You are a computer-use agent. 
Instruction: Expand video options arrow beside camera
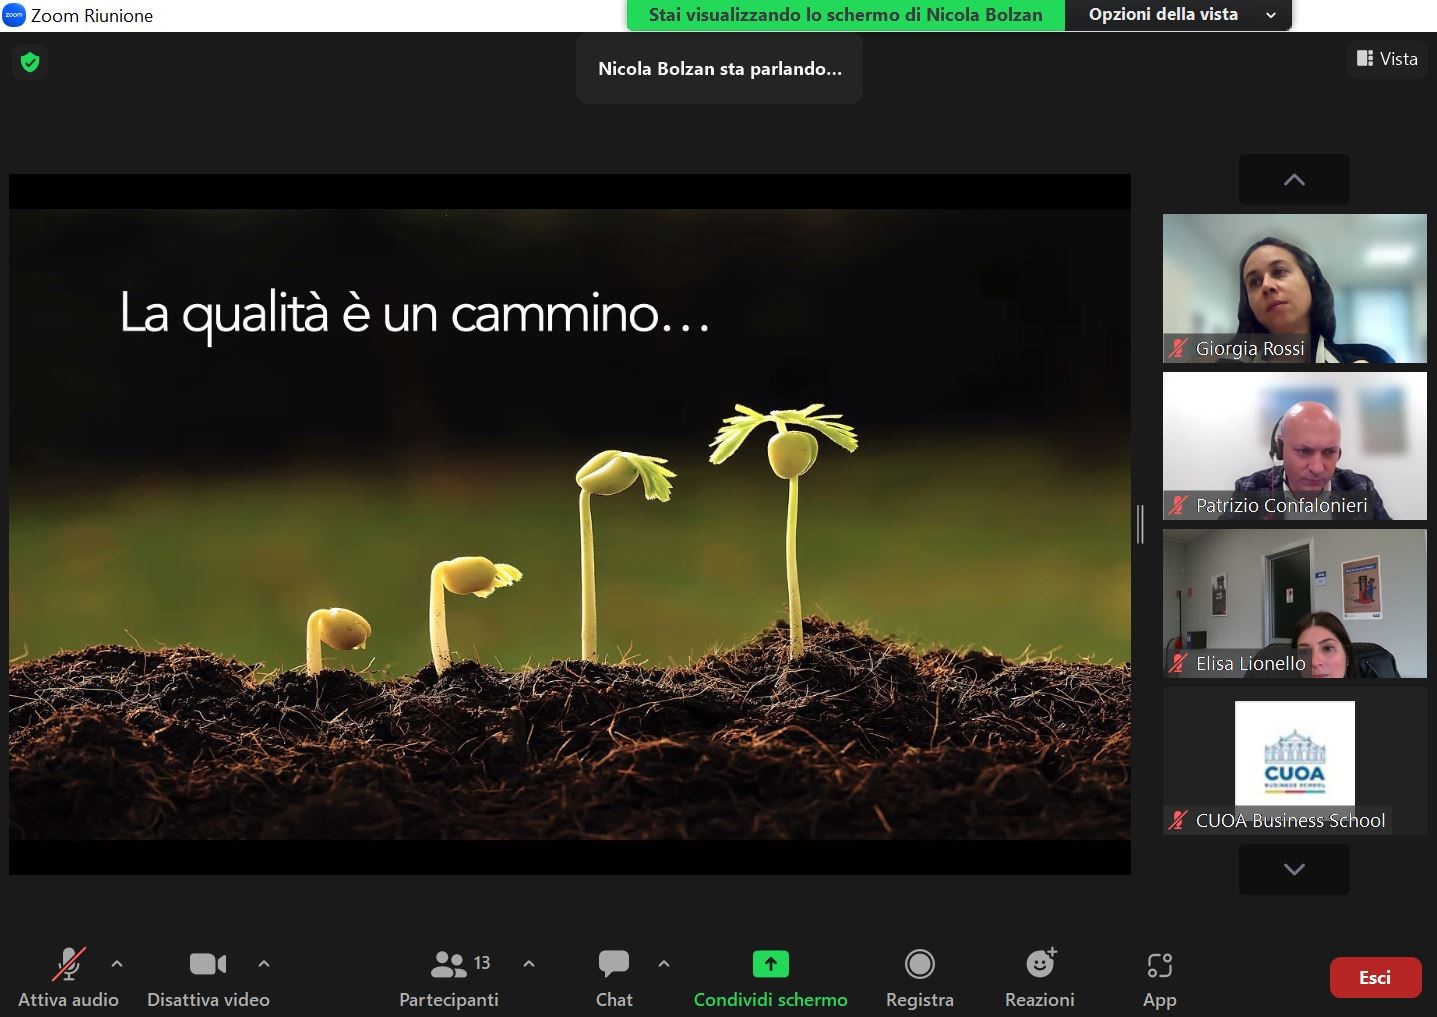264,964
